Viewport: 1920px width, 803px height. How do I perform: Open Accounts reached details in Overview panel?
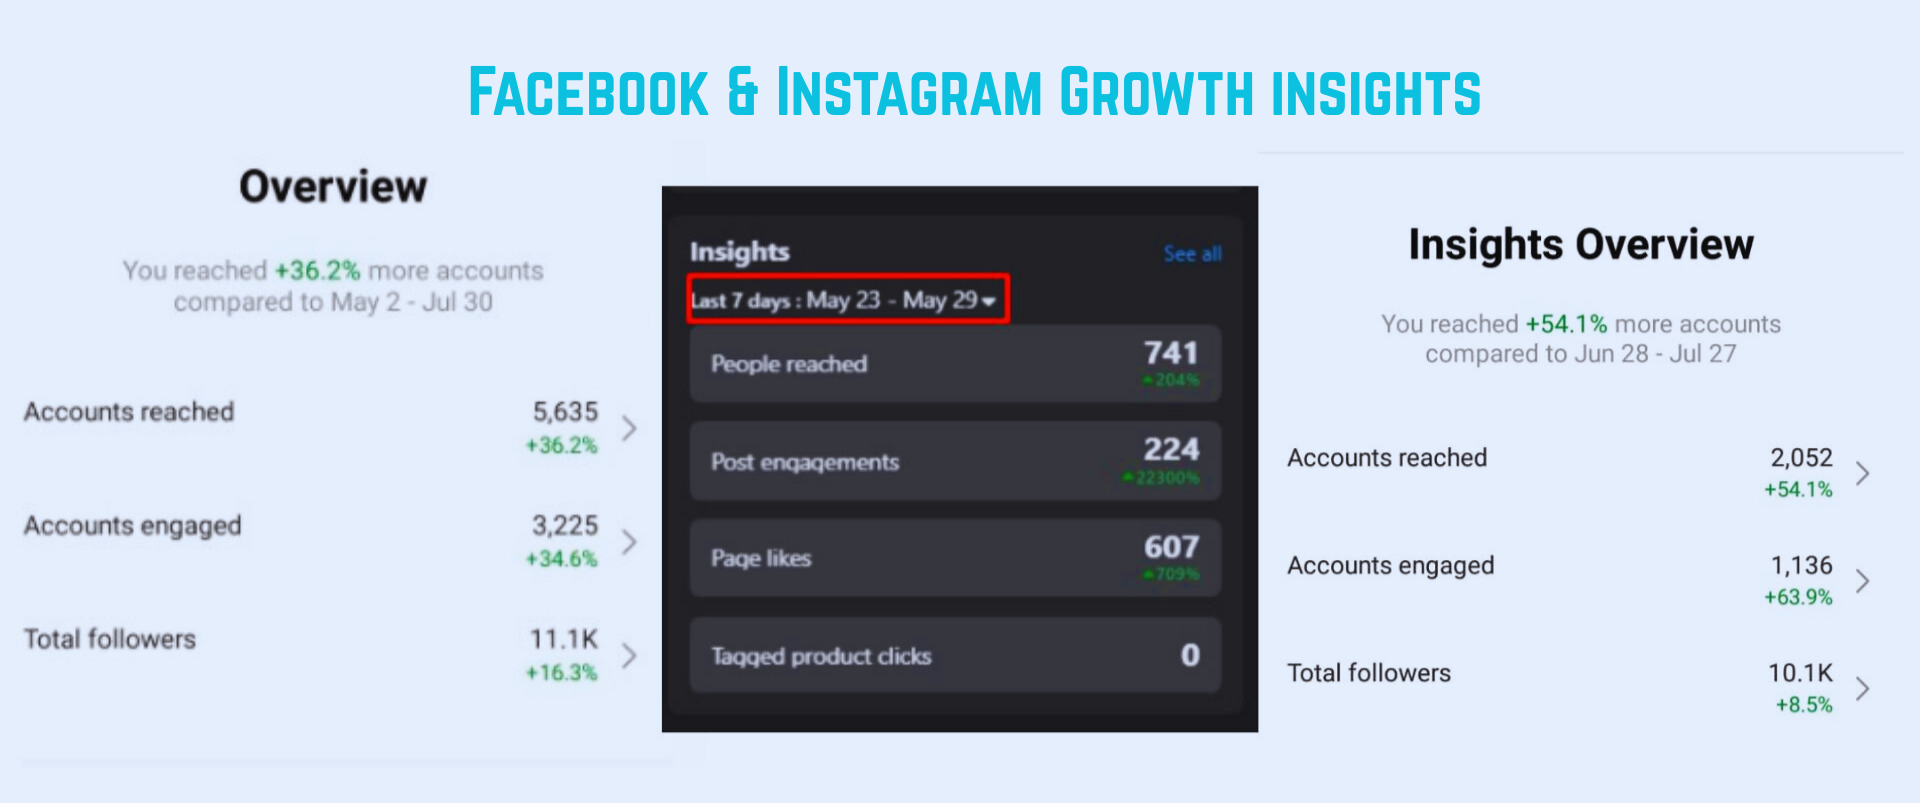coord(629,428)
